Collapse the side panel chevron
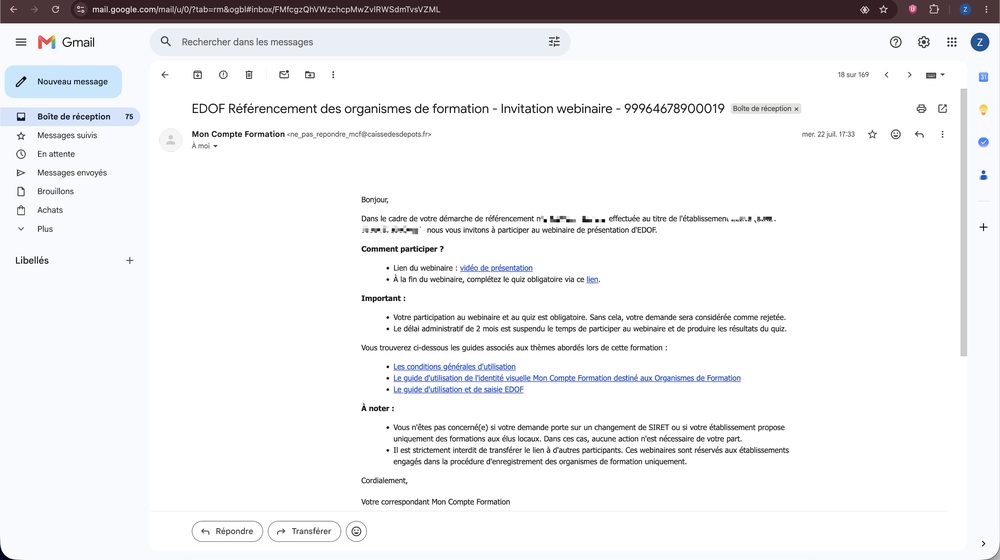 (983, 543)
